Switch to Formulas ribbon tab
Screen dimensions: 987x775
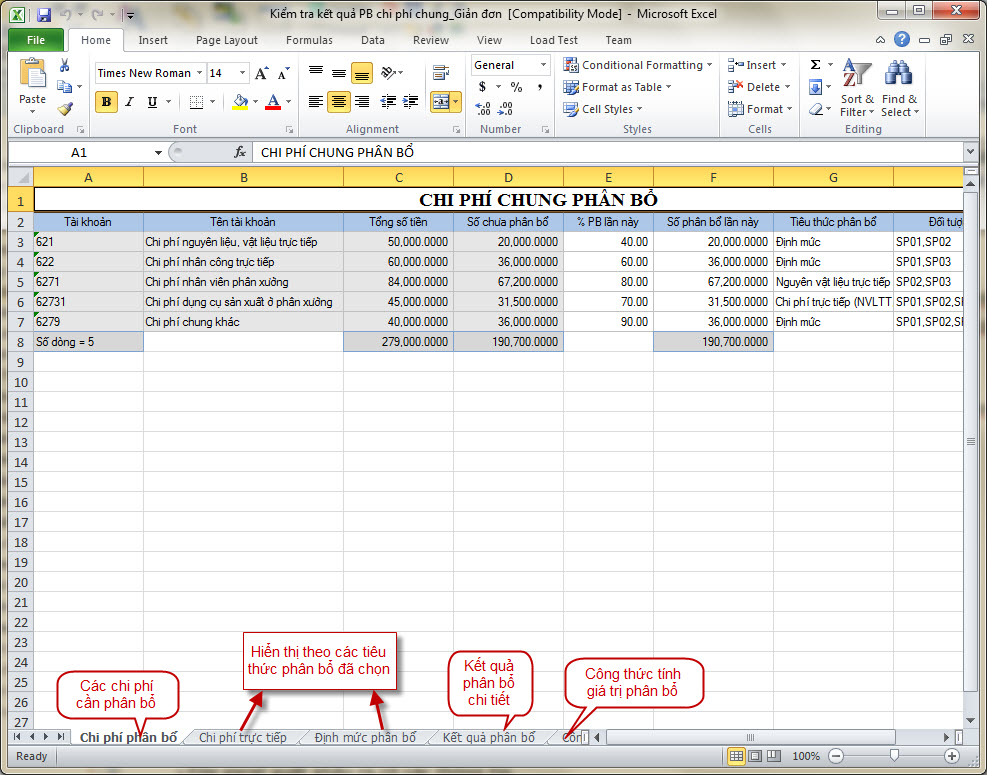pos(309,40)
